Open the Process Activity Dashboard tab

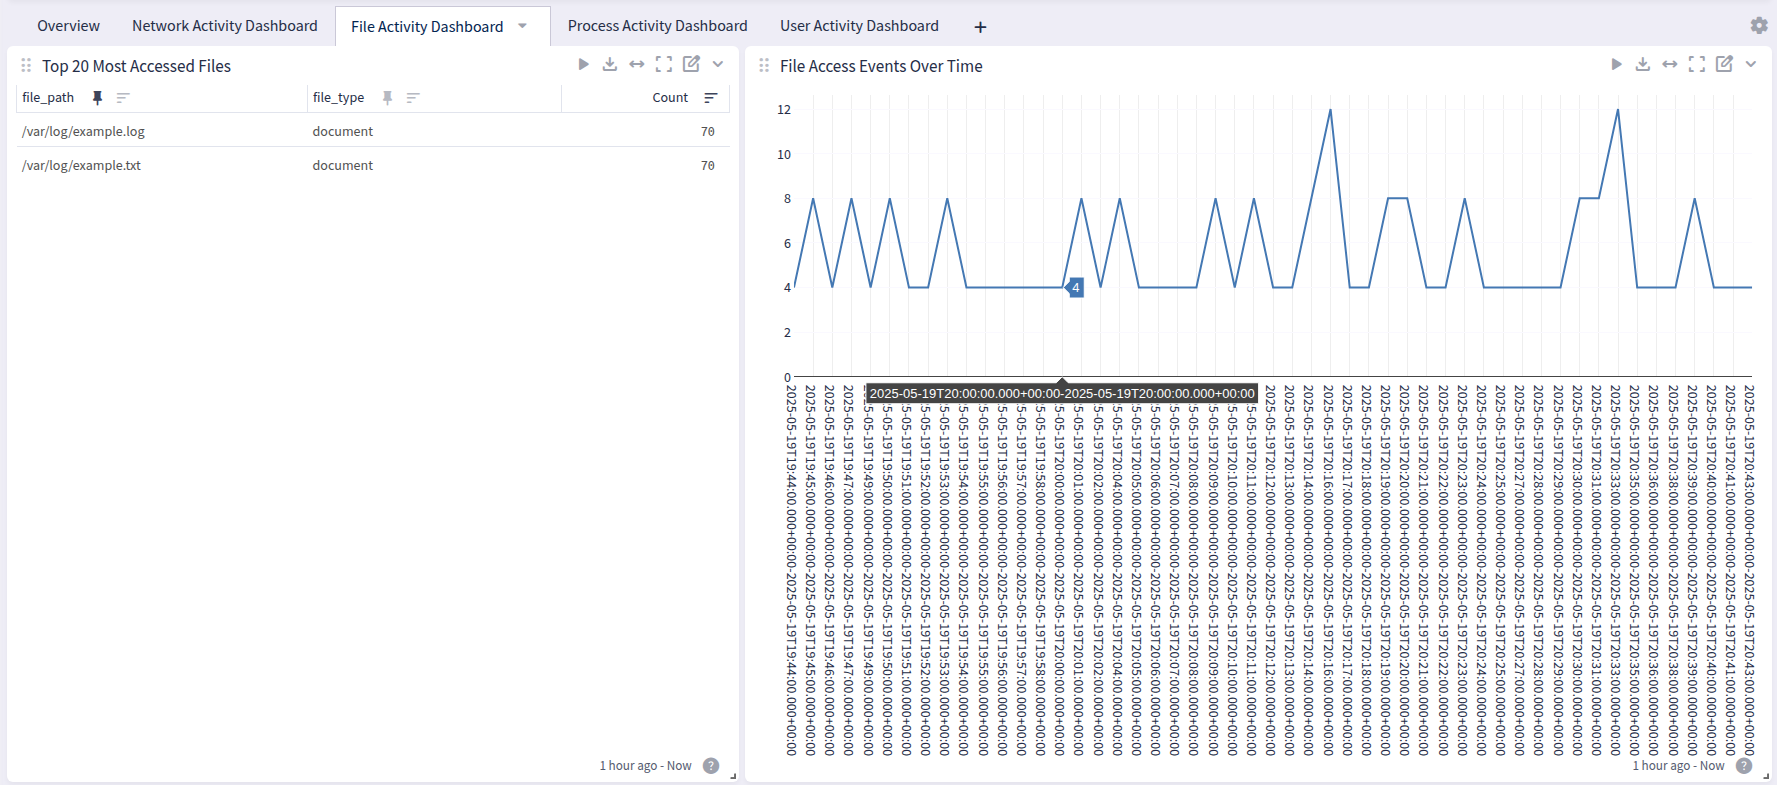(x=657, y=26)
